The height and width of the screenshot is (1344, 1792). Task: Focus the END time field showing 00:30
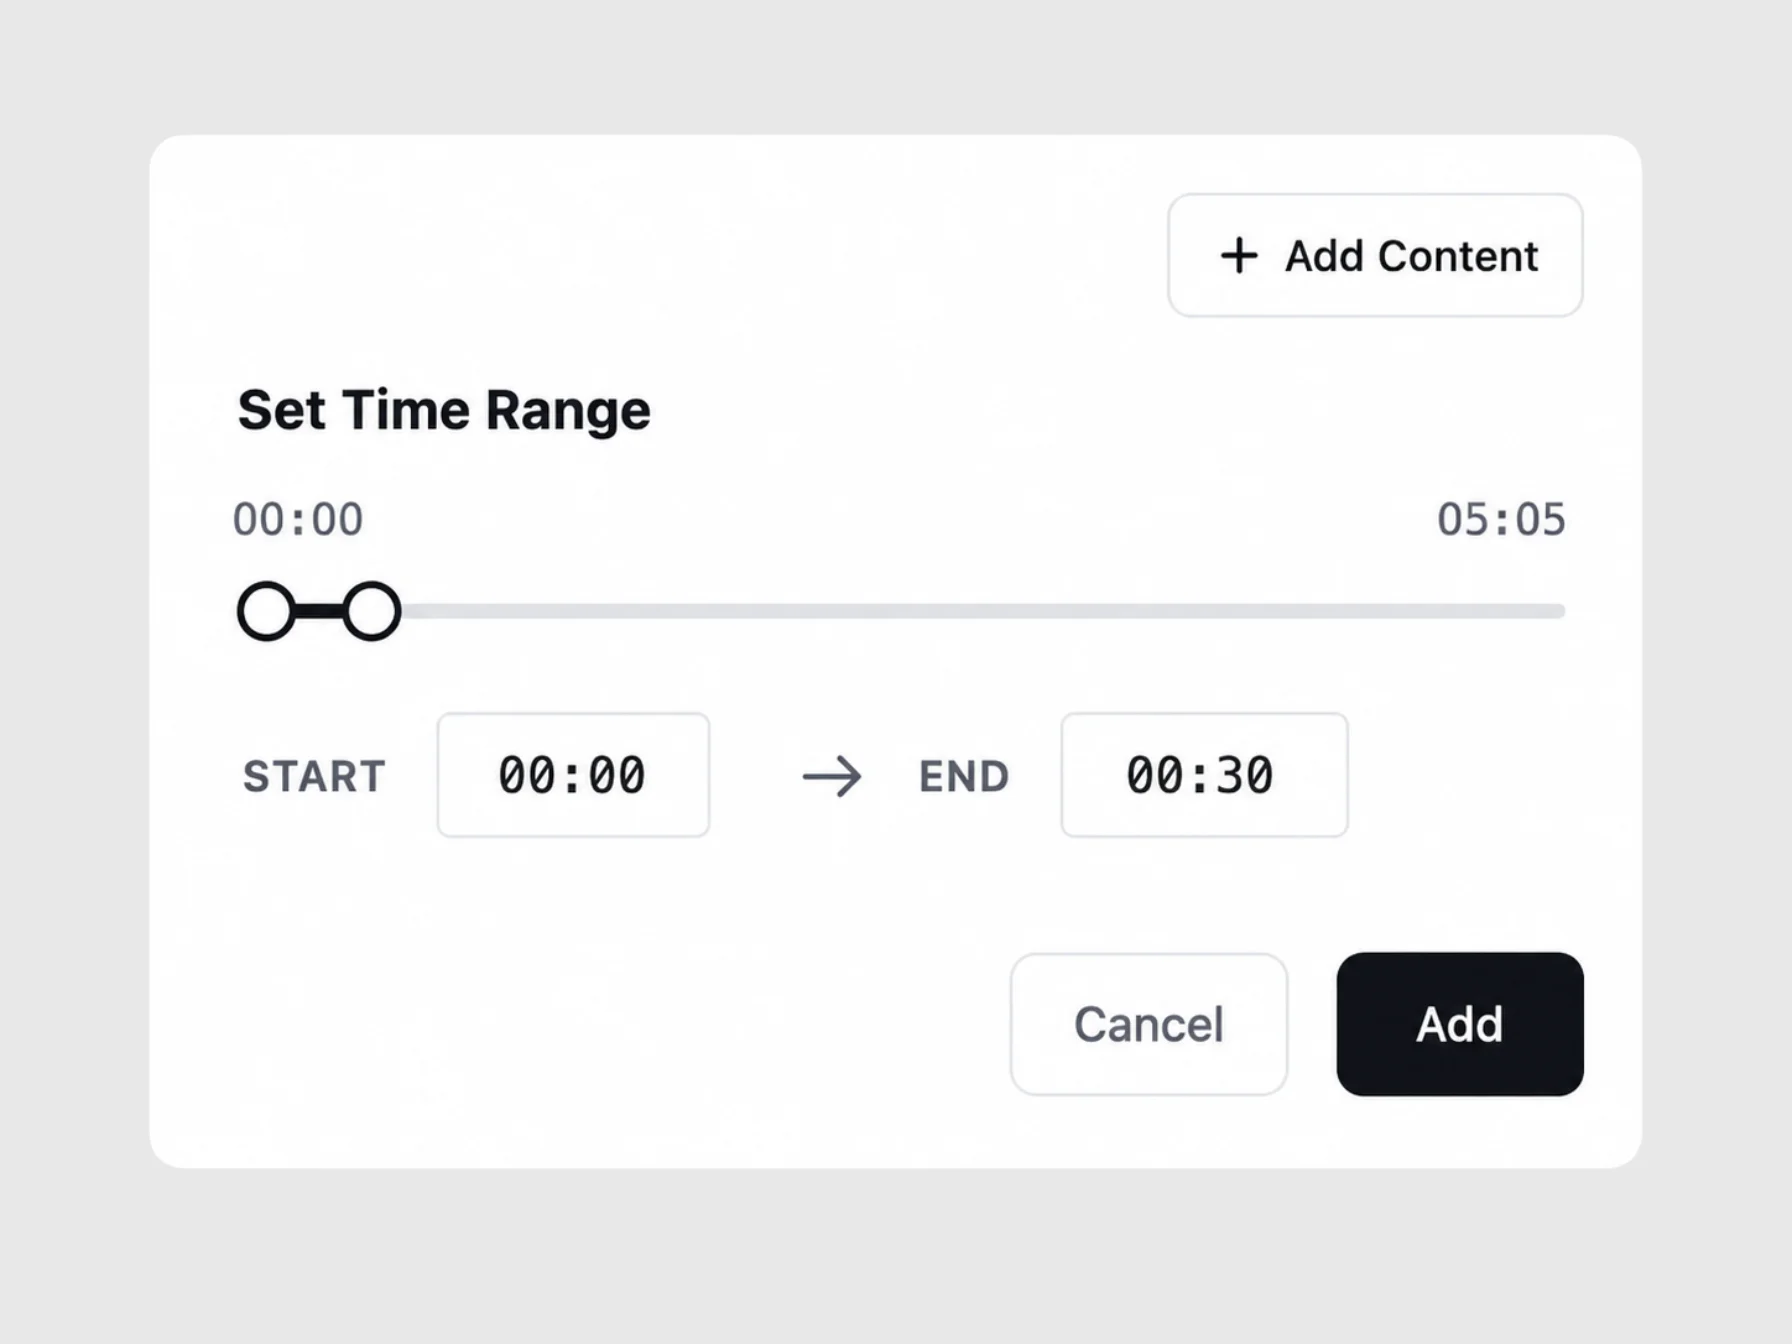(x=1204, y=775)
